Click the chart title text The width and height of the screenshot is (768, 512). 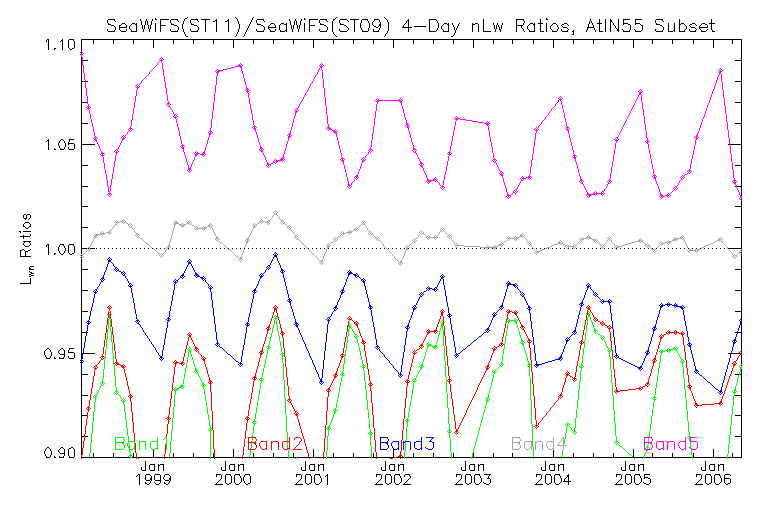pyautogui.click(x=410, y=25)
